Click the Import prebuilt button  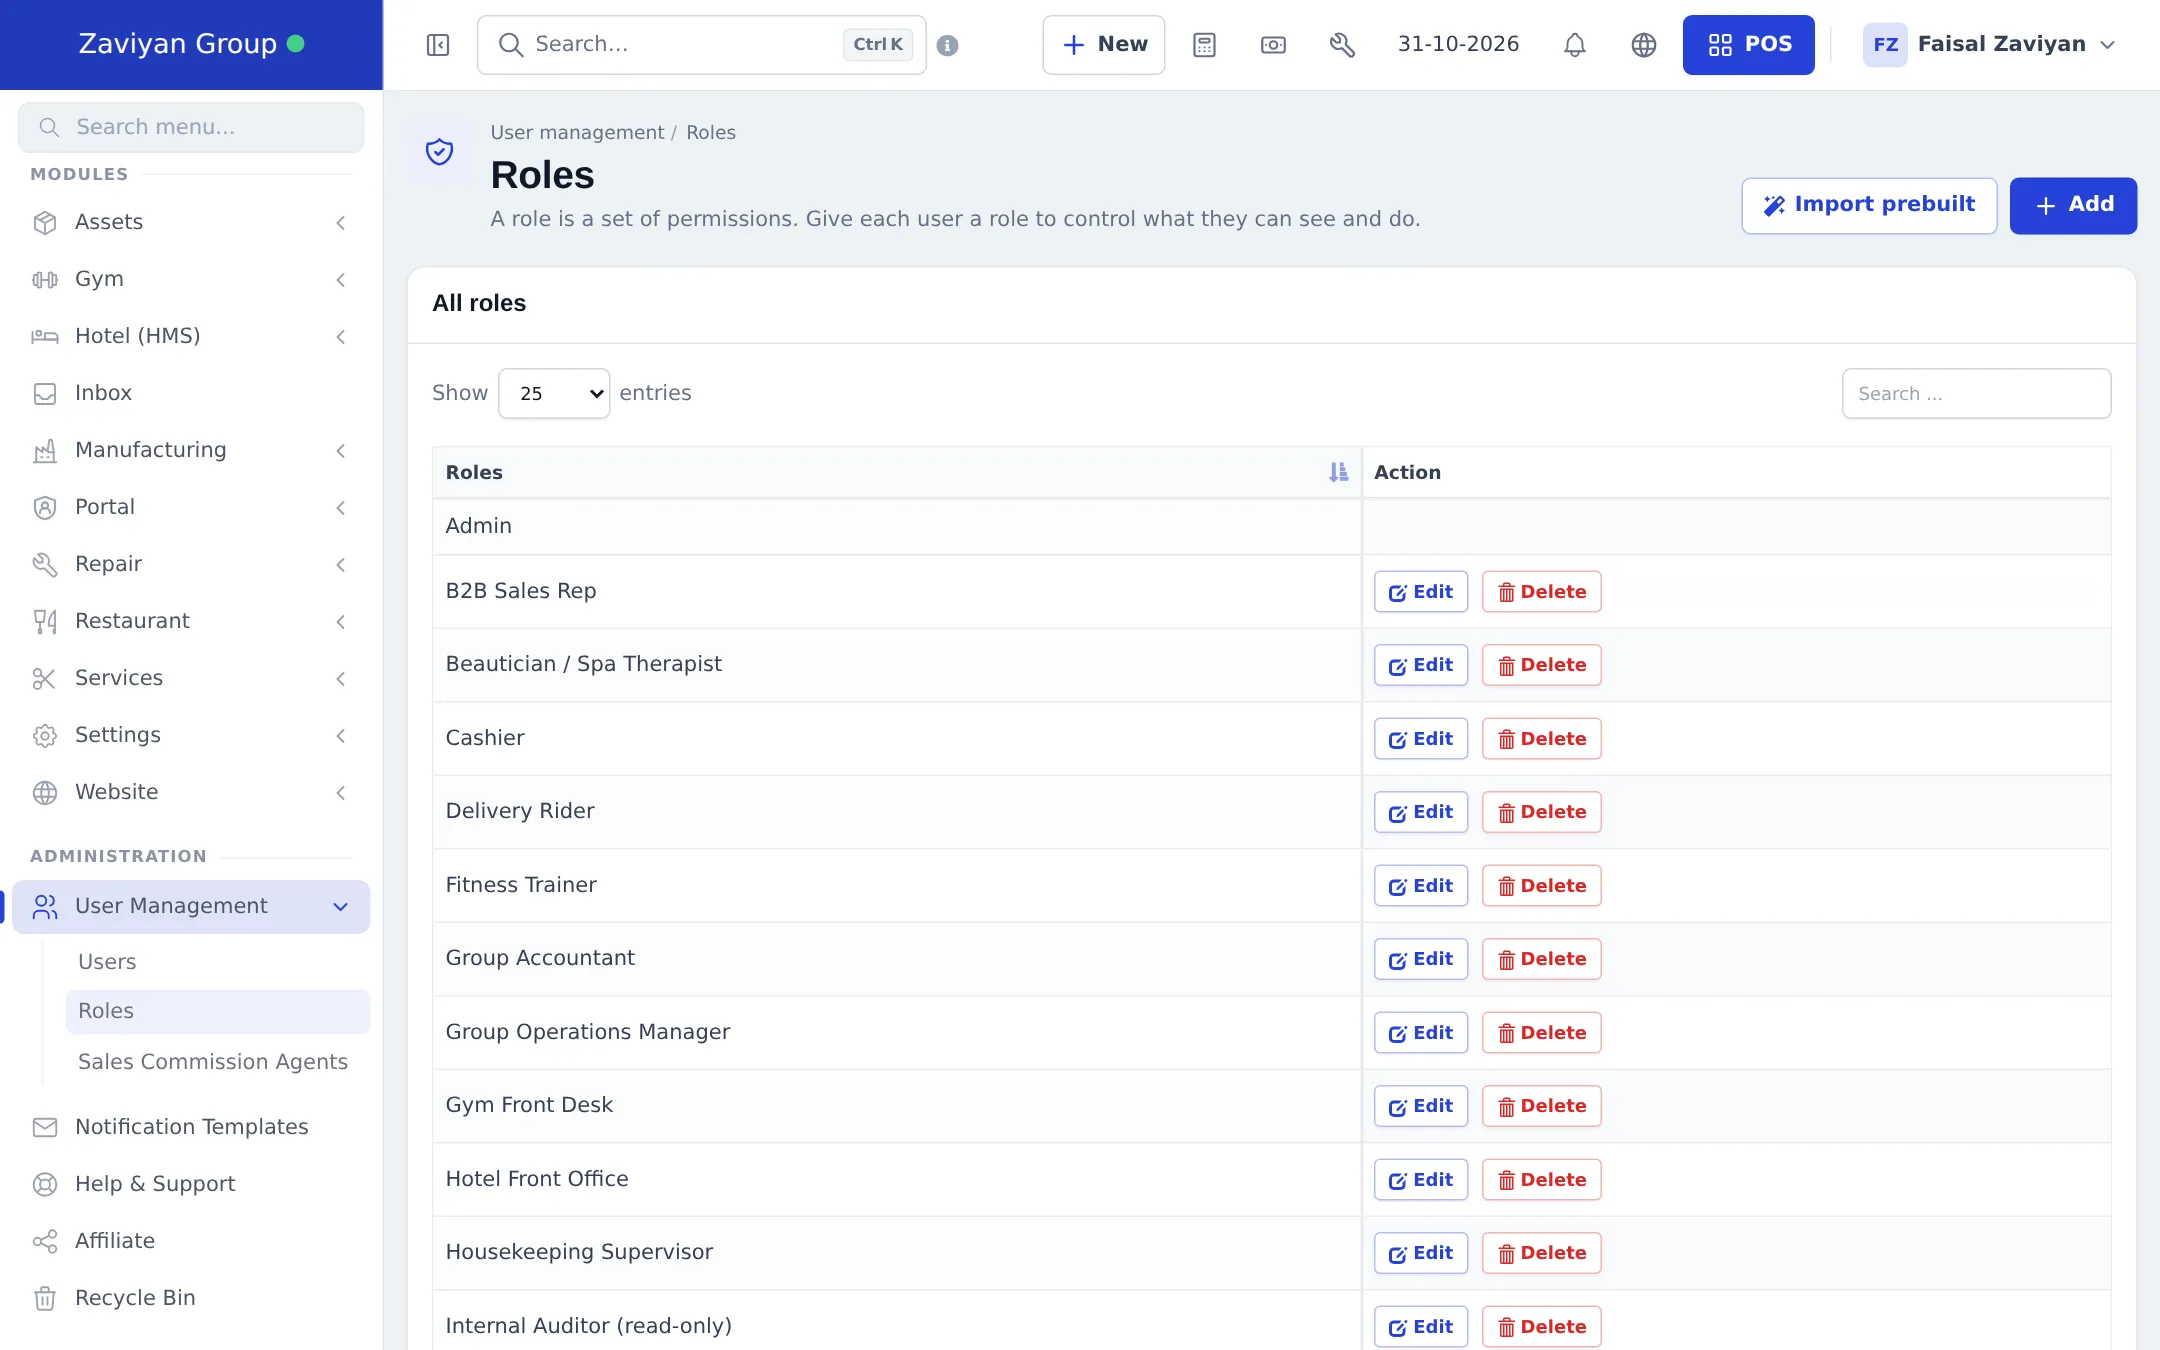click(x=1869, y=205)
